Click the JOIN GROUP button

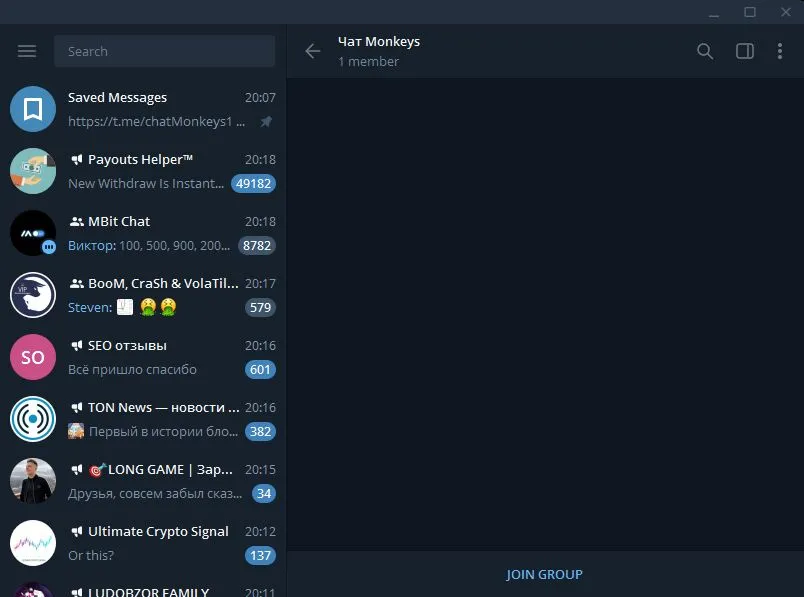[x=545, y=574]
